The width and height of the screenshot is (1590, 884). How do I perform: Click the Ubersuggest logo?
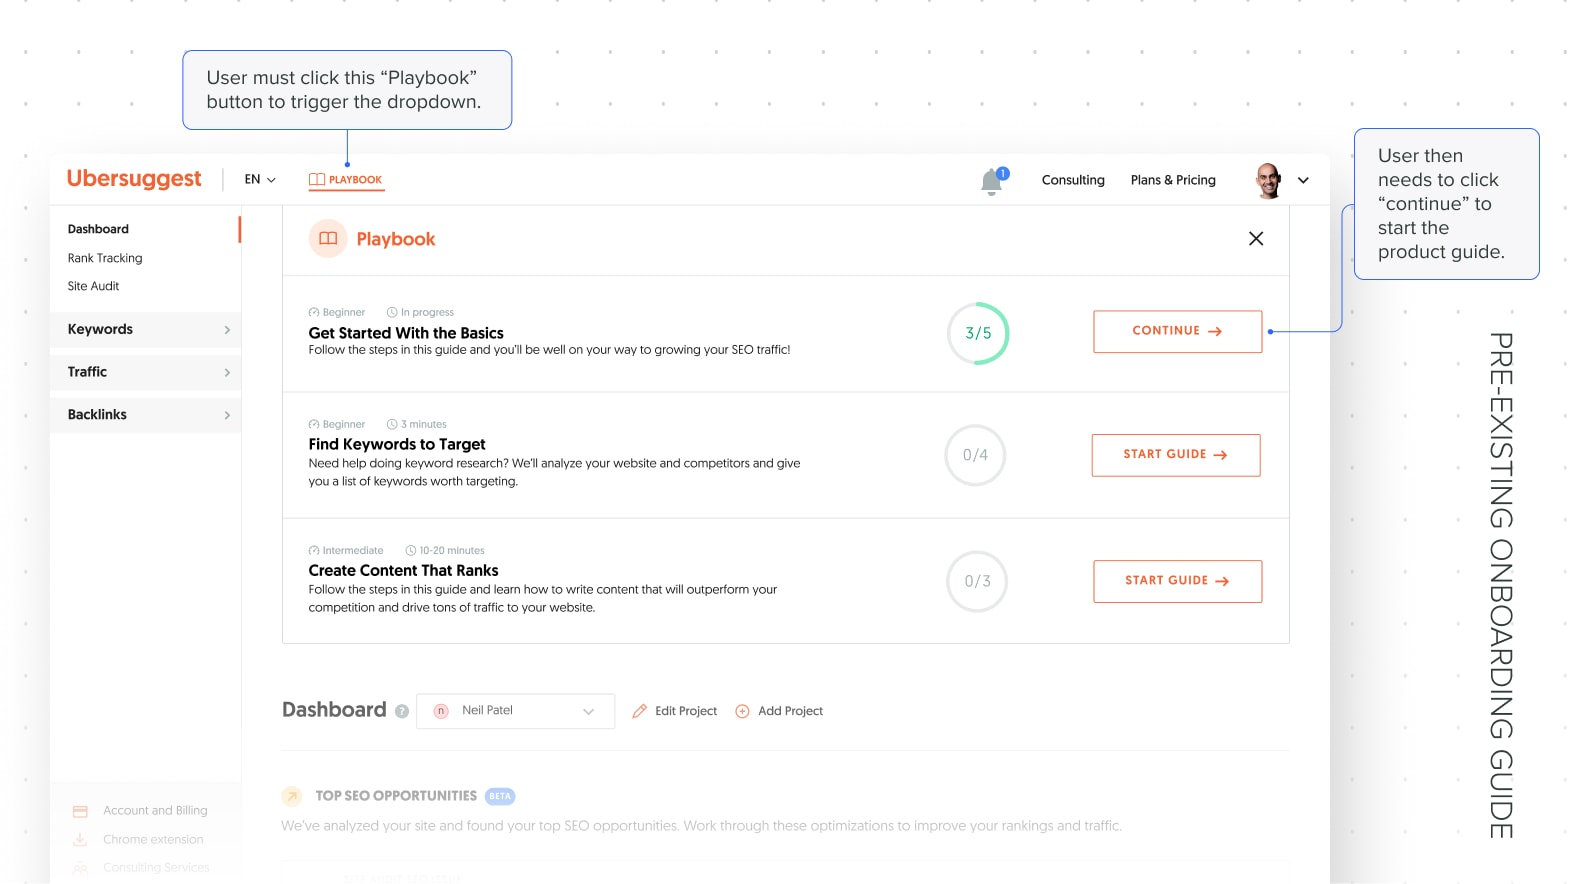[x=134, y=179]
